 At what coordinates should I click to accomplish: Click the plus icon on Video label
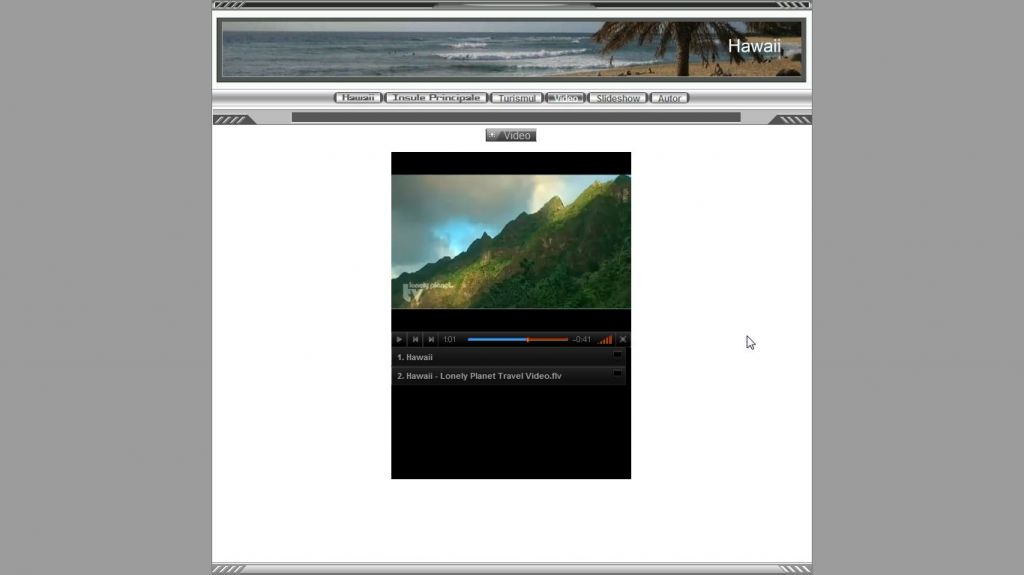tap(492, 135)
